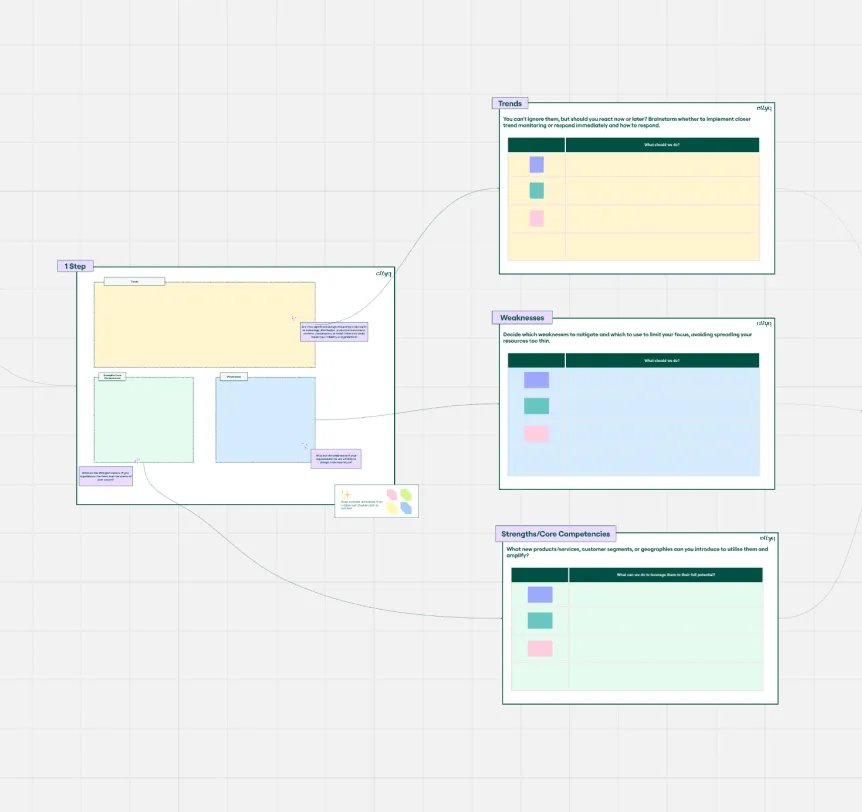Click the logo in the Weaknesses frame
This screenshot has width=862, height=812.
764,323
